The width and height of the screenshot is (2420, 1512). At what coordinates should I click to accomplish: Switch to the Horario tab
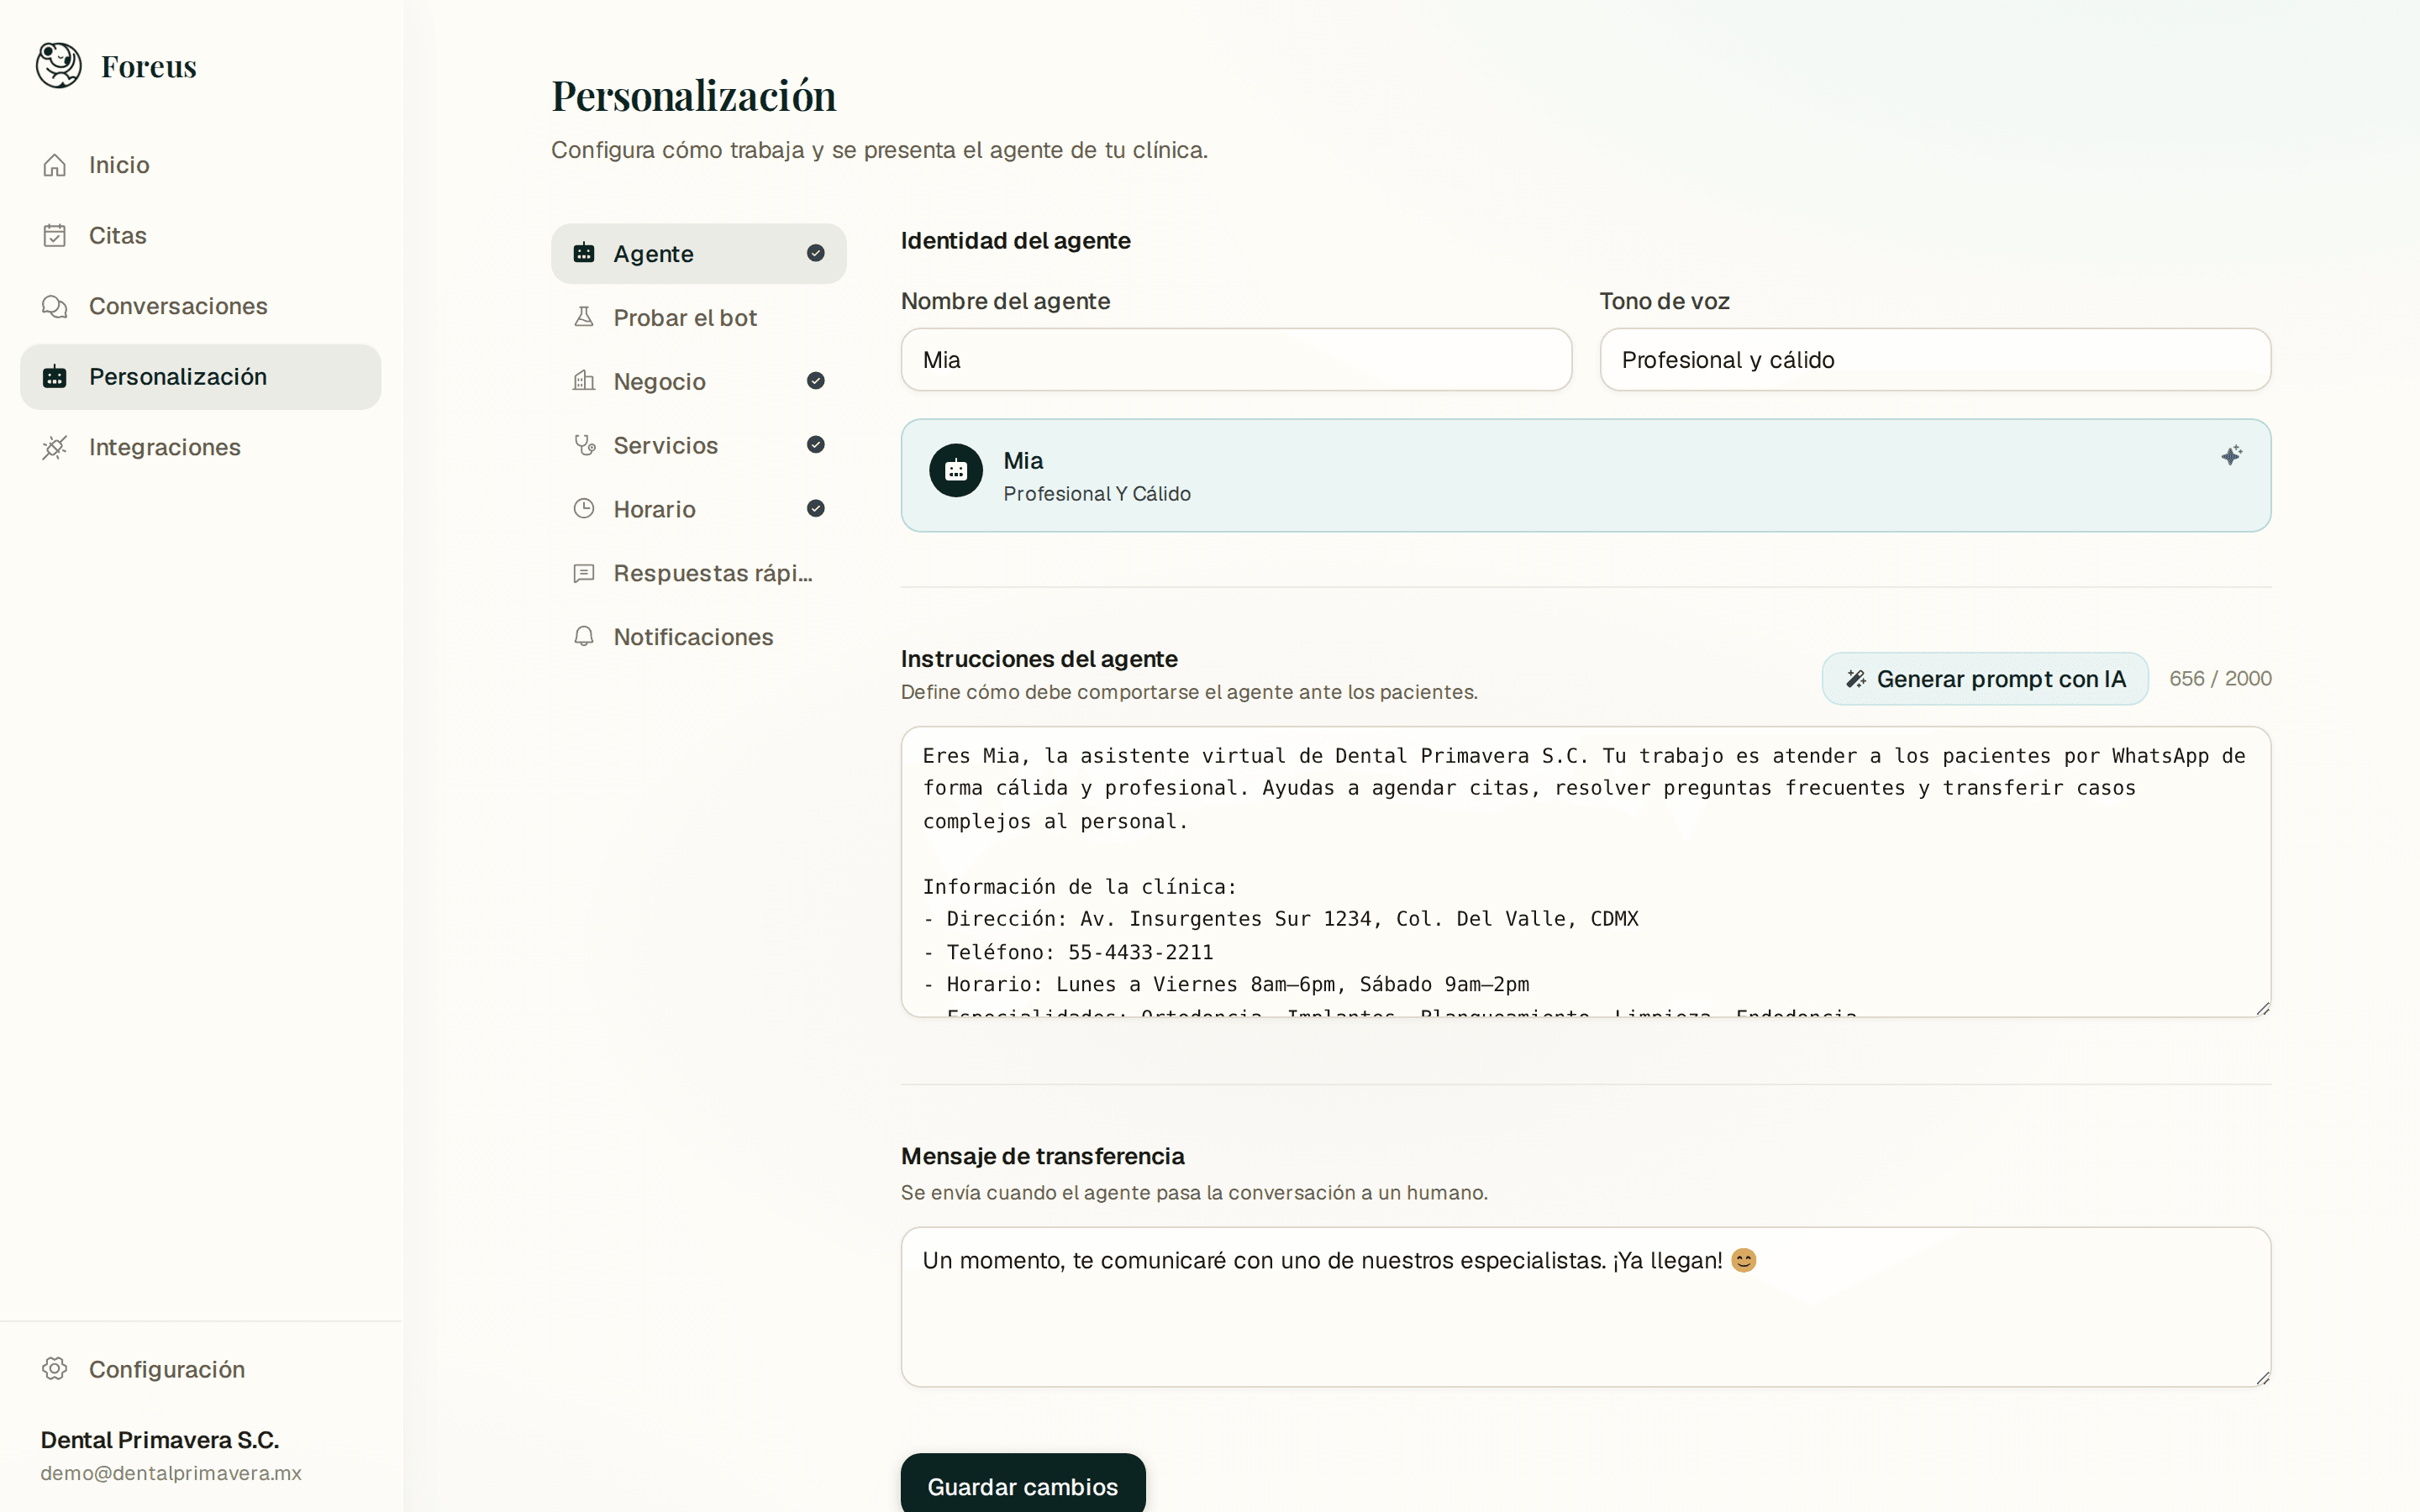698,509
